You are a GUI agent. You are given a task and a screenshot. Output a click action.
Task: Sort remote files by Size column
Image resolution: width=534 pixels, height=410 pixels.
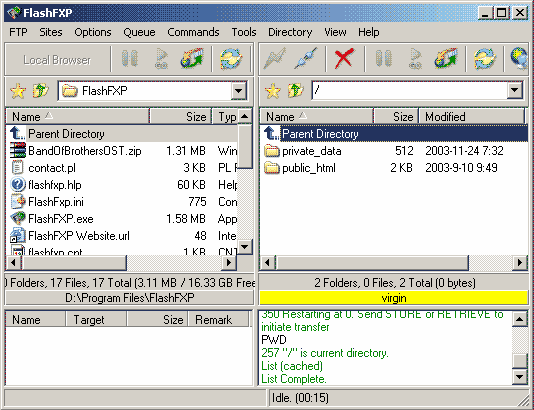pyautogui.click(x=396, y=117)
